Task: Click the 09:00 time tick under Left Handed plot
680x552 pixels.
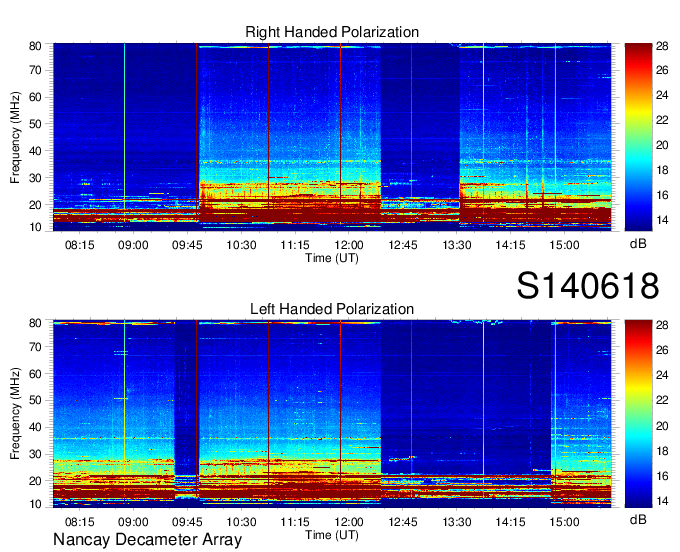Action: (133, 522)
